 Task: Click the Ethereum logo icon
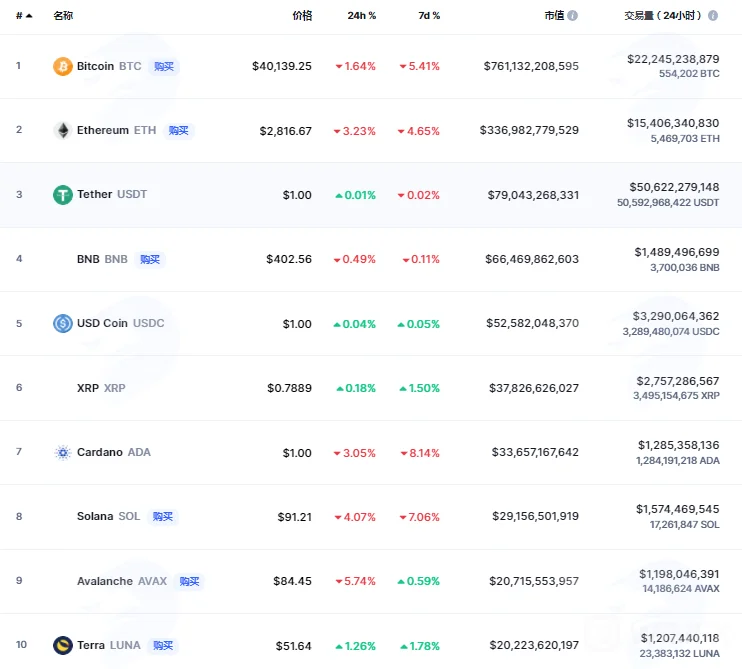pos(62,131)
